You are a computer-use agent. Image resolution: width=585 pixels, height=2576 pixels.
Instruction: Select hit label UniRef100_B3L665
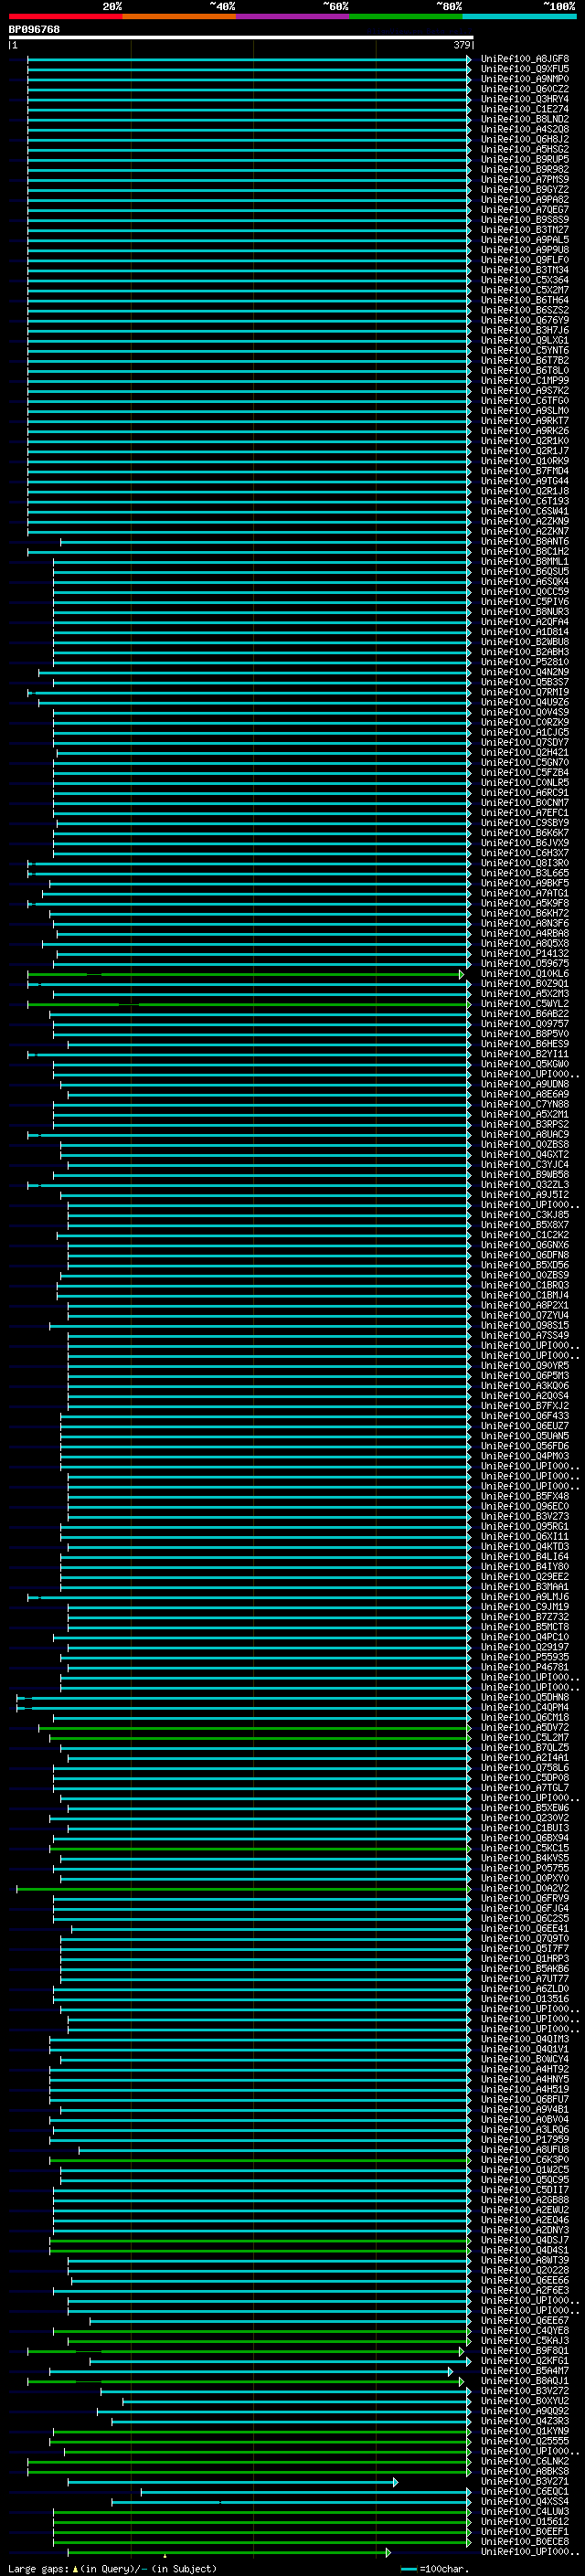pos(525,873)
